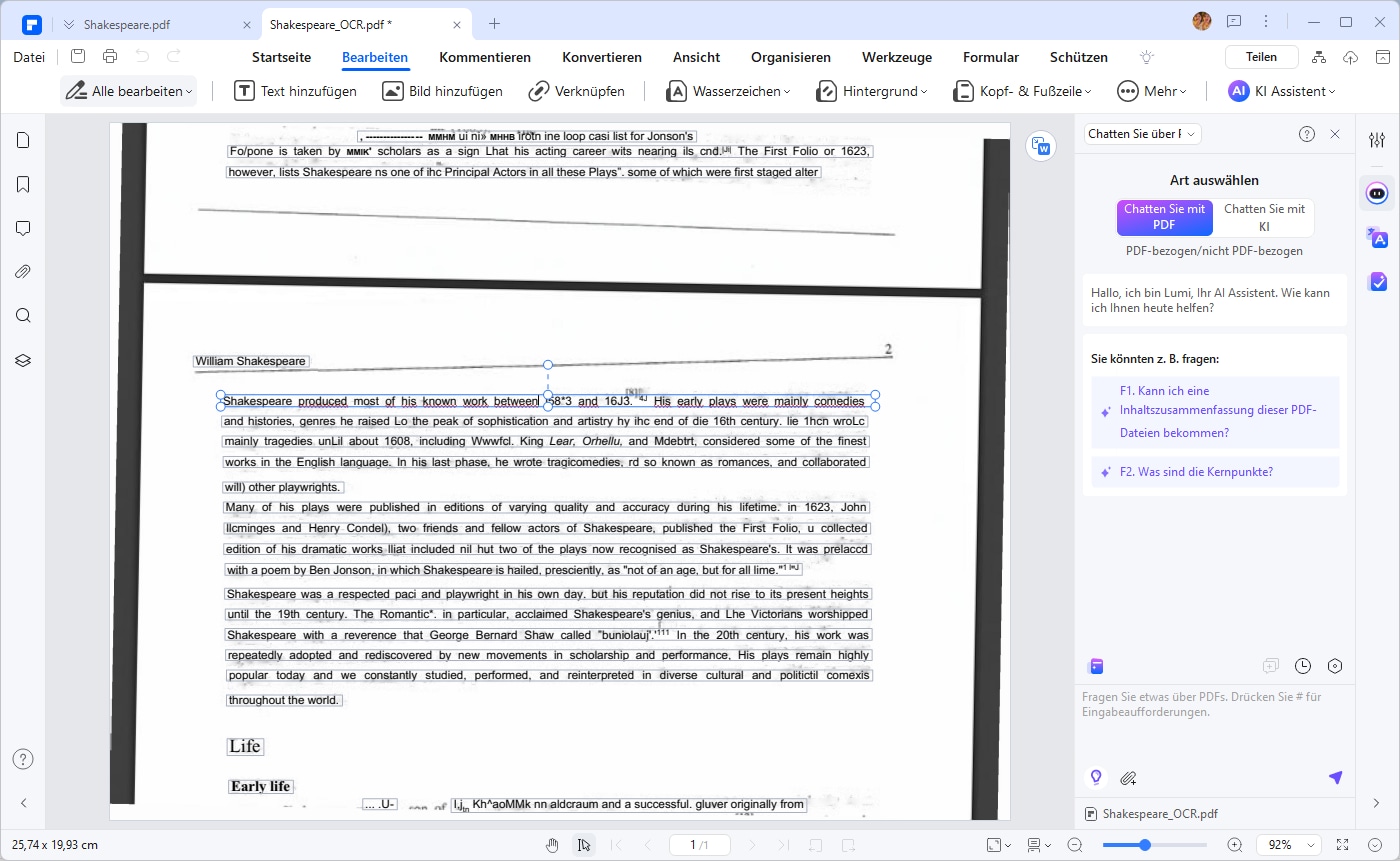
Task: Click the lightbulb tips icon in ribbon
Action: click(1147, 57)
